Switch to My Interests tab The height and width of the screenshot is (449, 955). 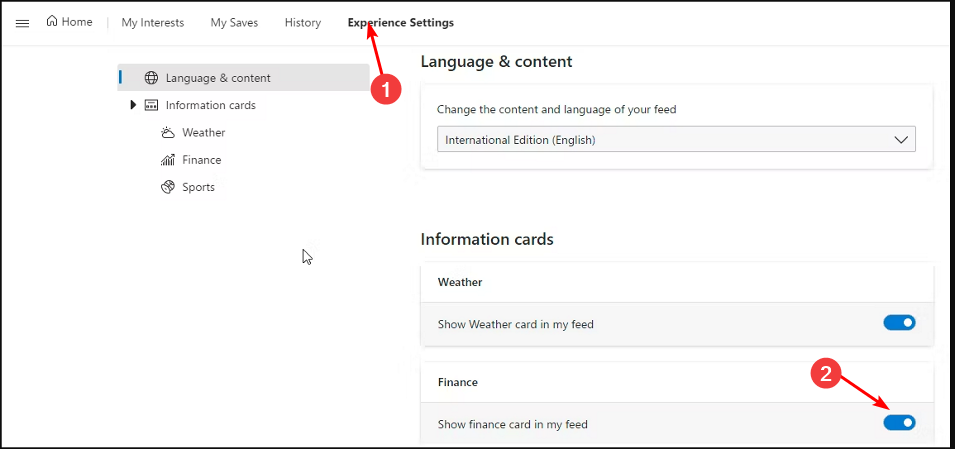coord(152,22)
